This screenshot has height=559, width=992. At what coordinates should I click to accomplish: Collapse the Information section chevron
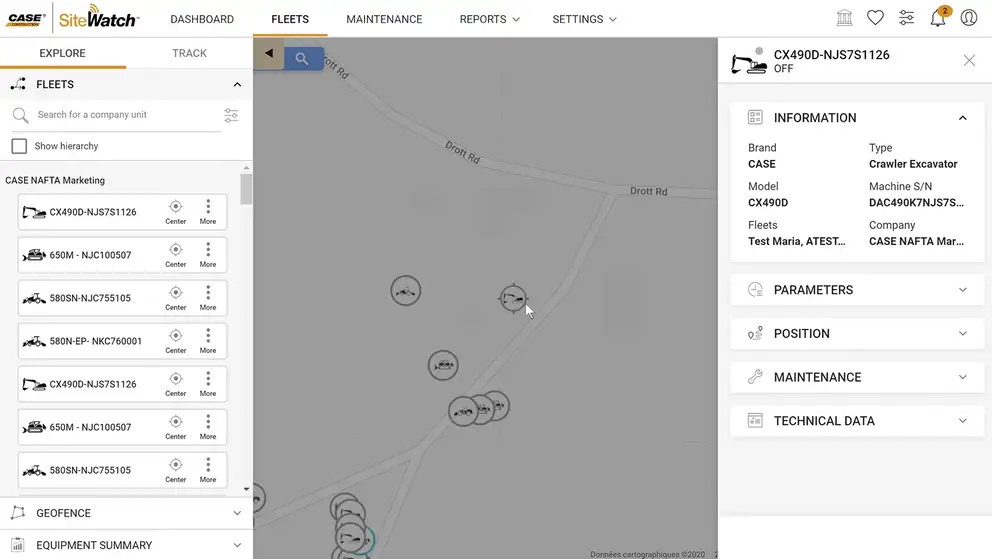coord(962,118)
